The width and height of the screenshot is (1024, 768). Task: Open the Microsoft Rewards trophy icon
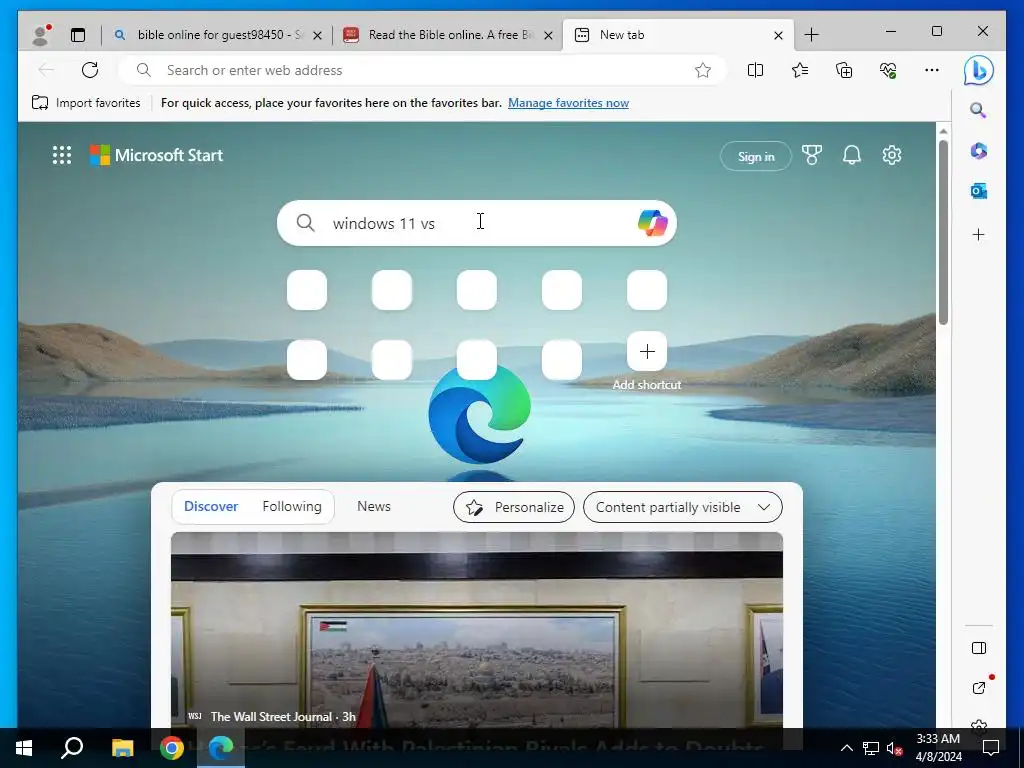(x=812, y=155)
